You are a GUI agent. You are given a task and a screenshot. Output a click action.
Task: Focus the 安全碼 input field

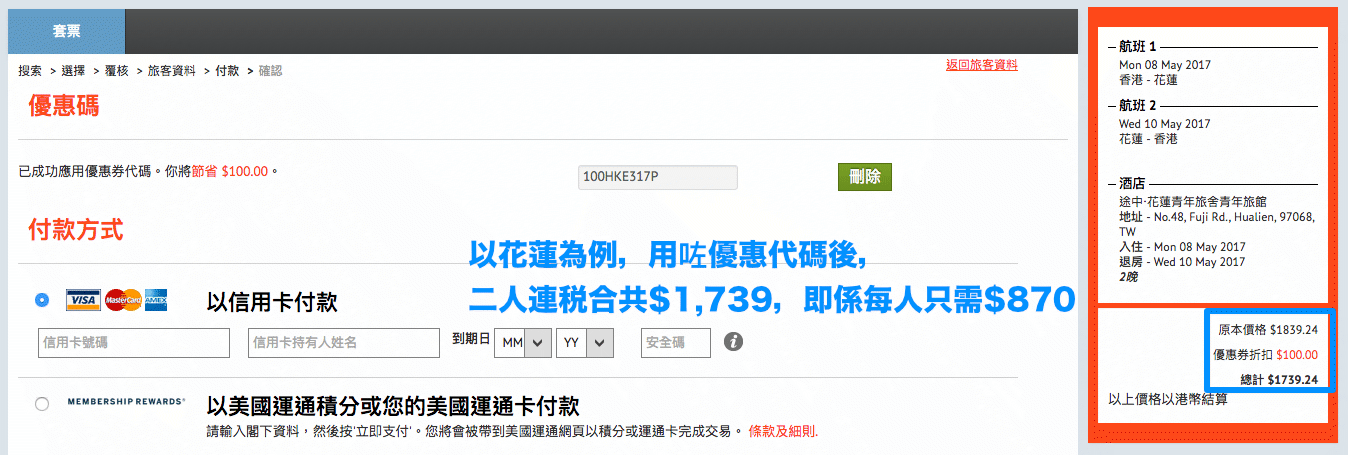point(676,342)
